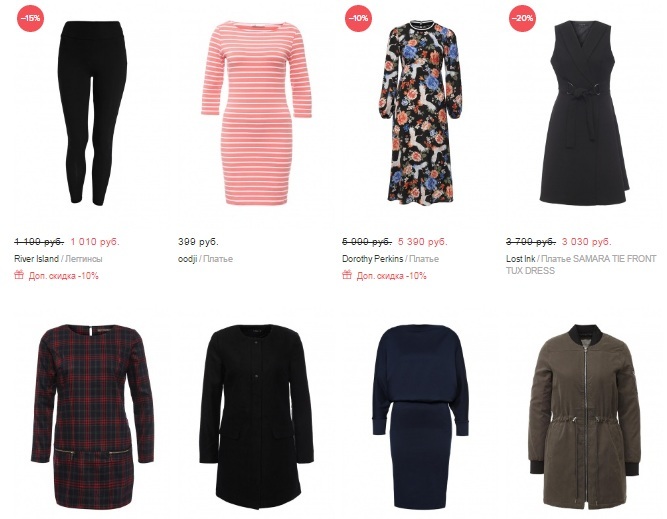Click the -15% discount badge on leggings

point(31,18)
